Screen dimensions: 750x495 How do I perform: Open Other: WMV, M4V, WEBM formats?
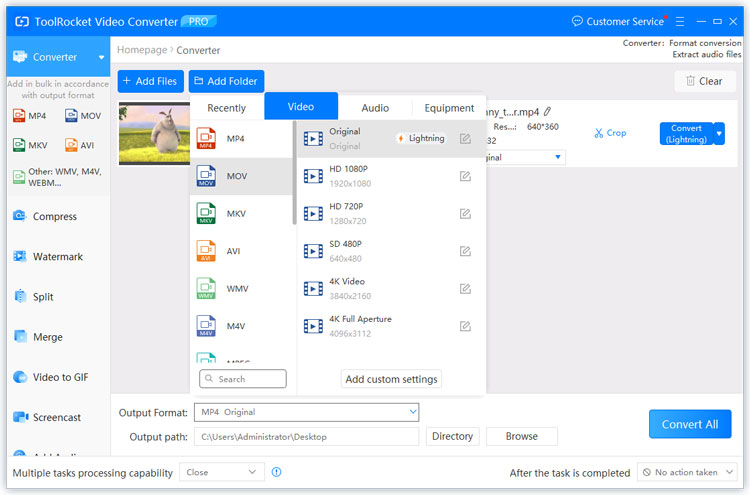(x=57, y=177)
